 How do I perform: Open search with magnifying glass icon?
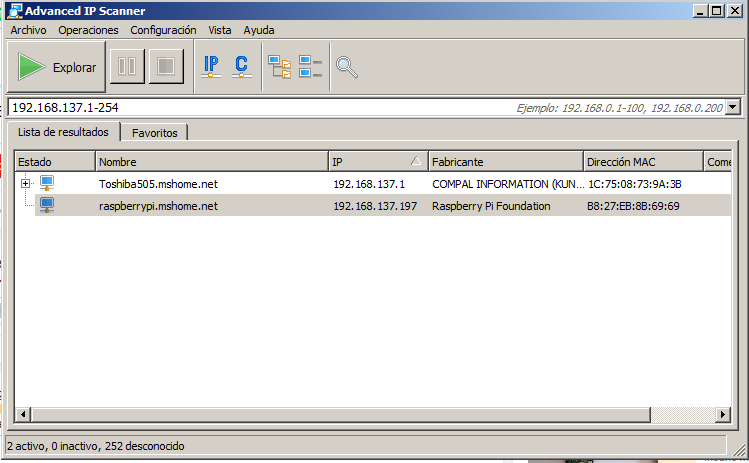347,67
